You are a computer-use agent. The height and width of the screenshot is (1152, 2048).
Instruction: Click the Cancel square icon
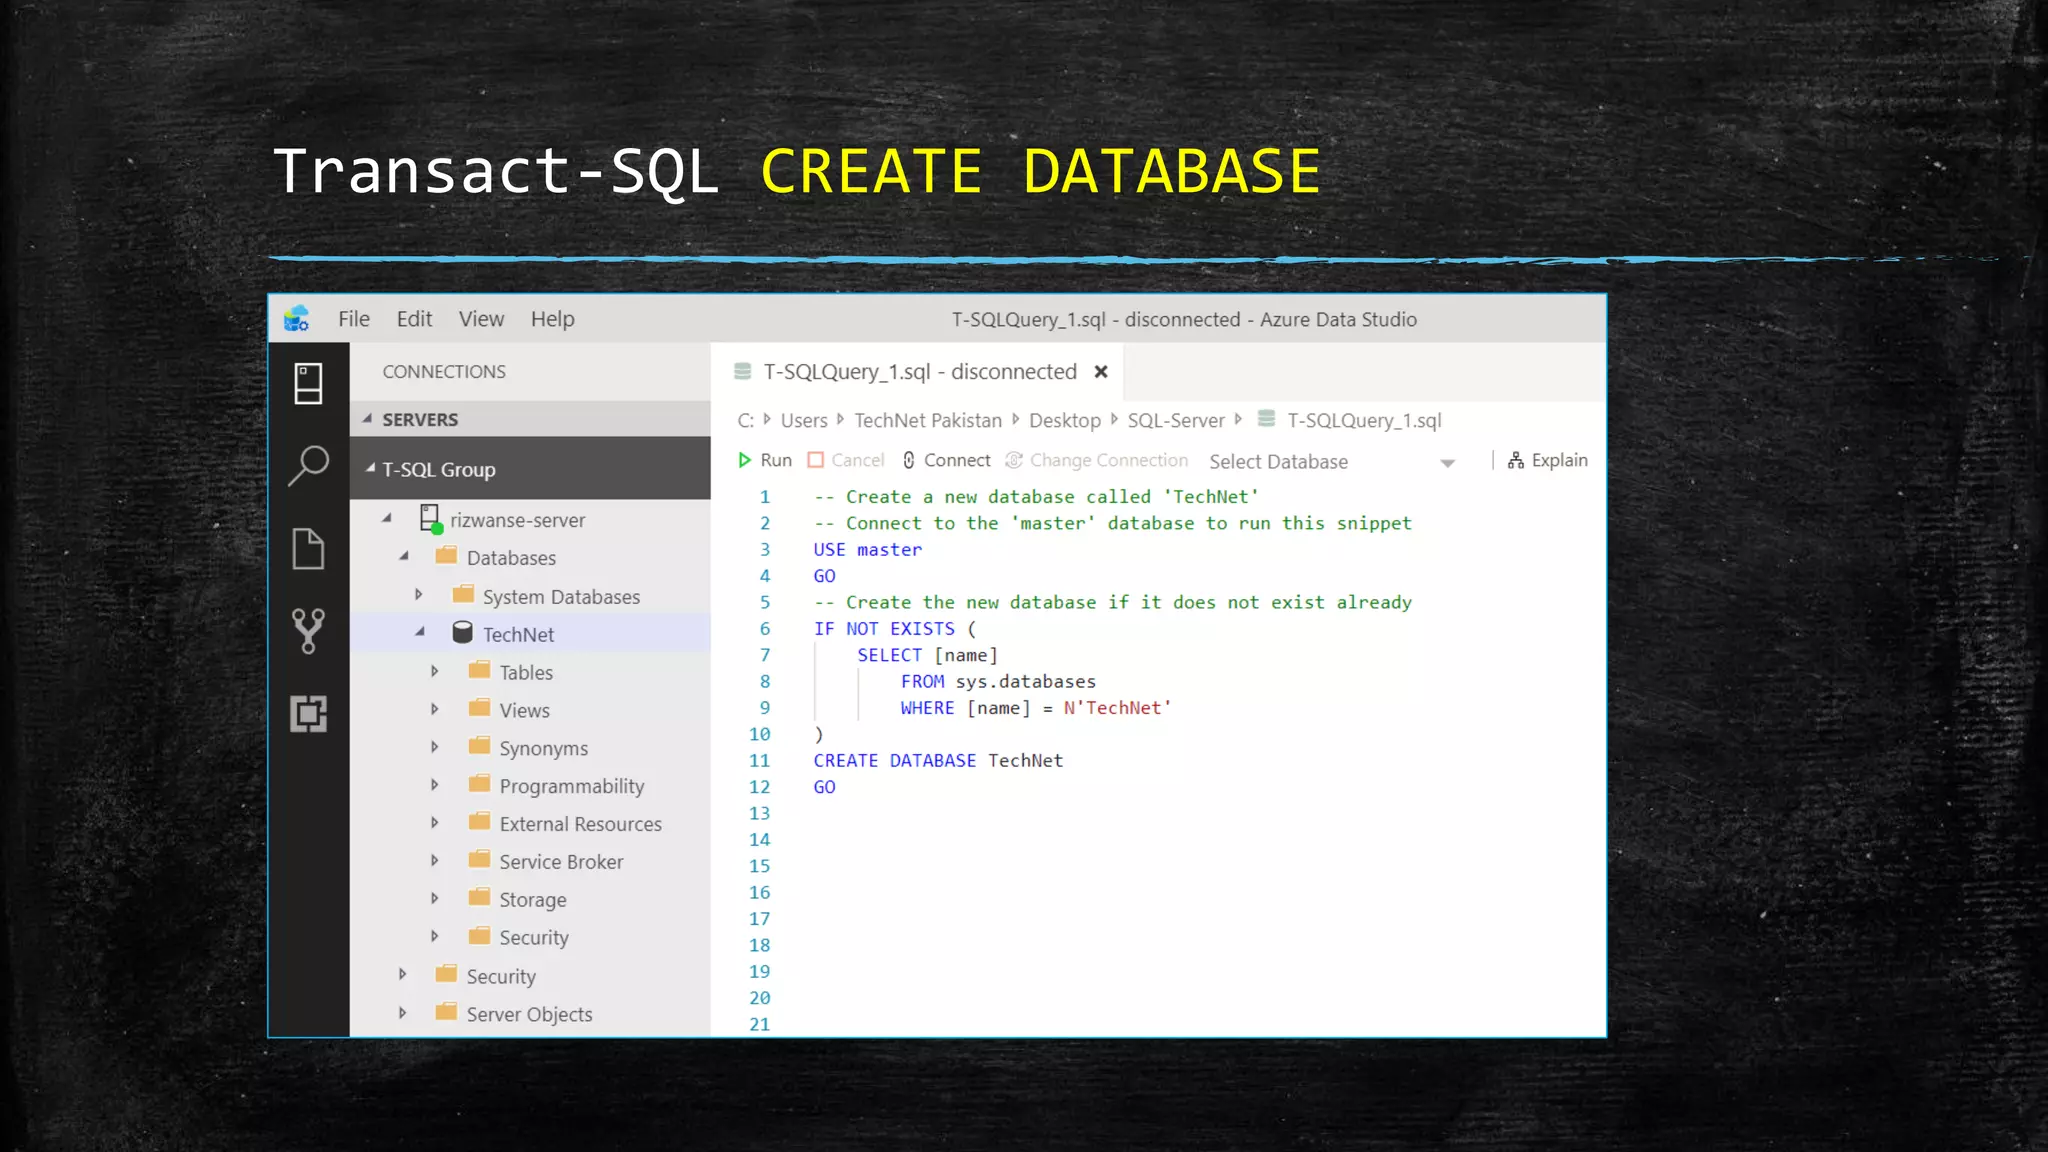(816, 460)
